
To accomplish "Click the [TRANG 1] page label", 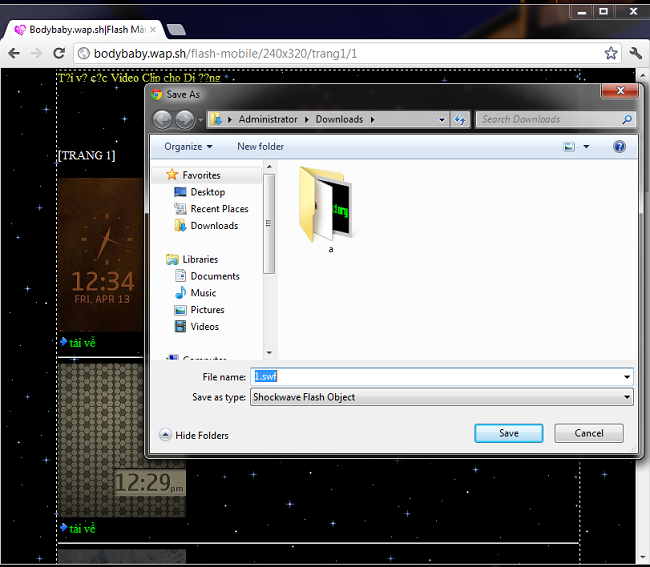I will [x=87, y=155].
